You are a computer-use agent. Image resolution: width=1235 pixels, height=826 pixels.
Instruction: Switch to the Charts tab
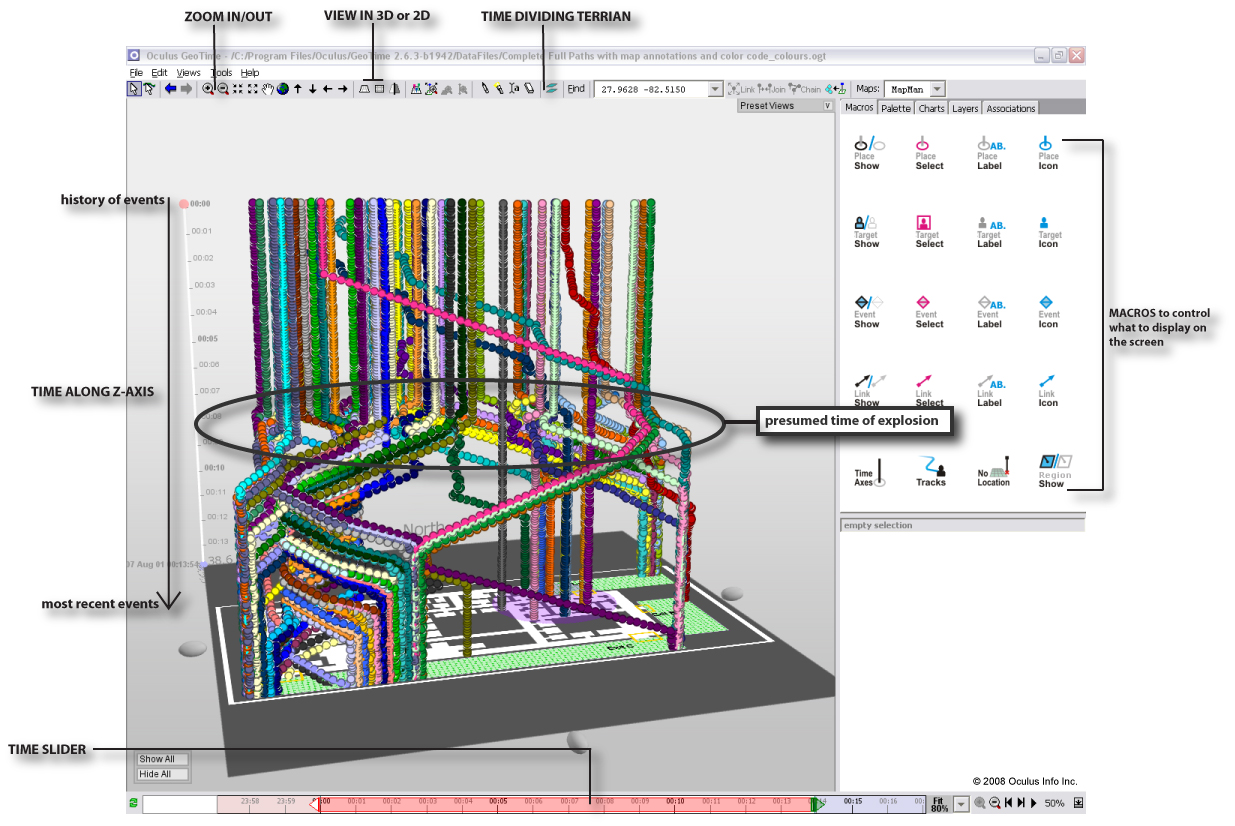coord(931,108)
